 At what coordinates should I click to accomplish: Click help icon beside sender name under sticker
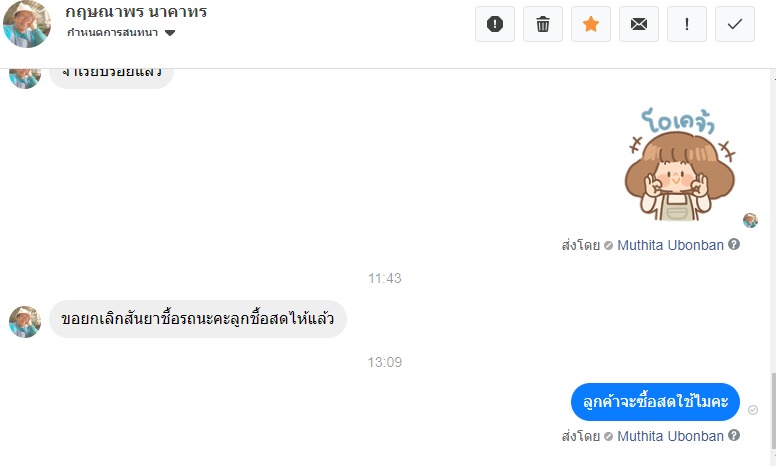[x=734, y=244]
